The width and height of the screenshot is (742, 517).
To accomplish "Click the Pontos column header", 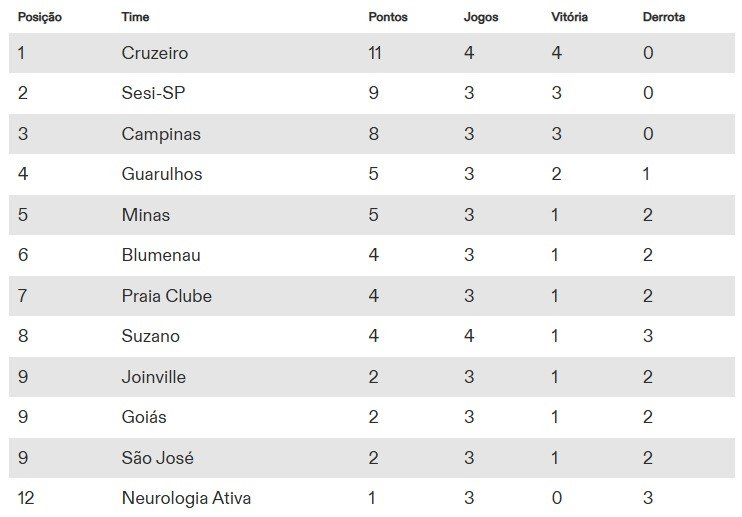I will pos(388,17).
